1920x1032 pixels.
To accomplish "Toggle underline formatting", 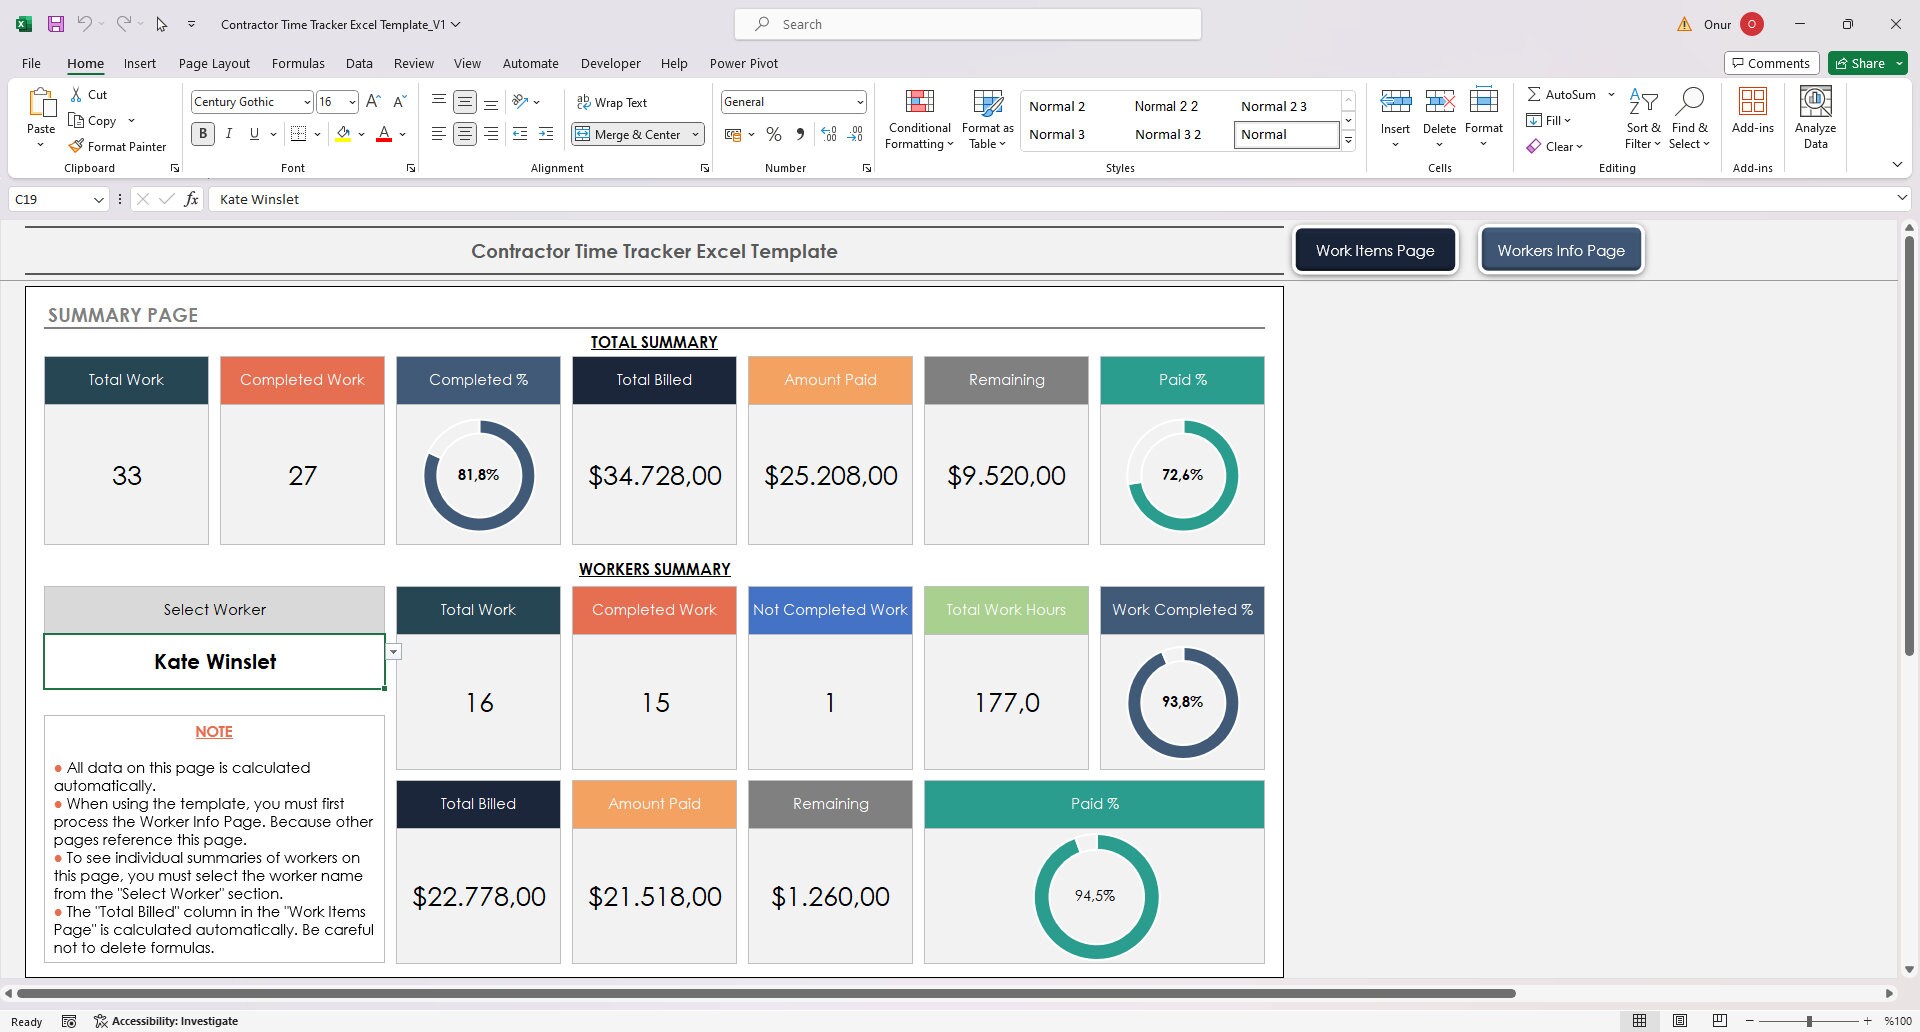I will [253, 133].
